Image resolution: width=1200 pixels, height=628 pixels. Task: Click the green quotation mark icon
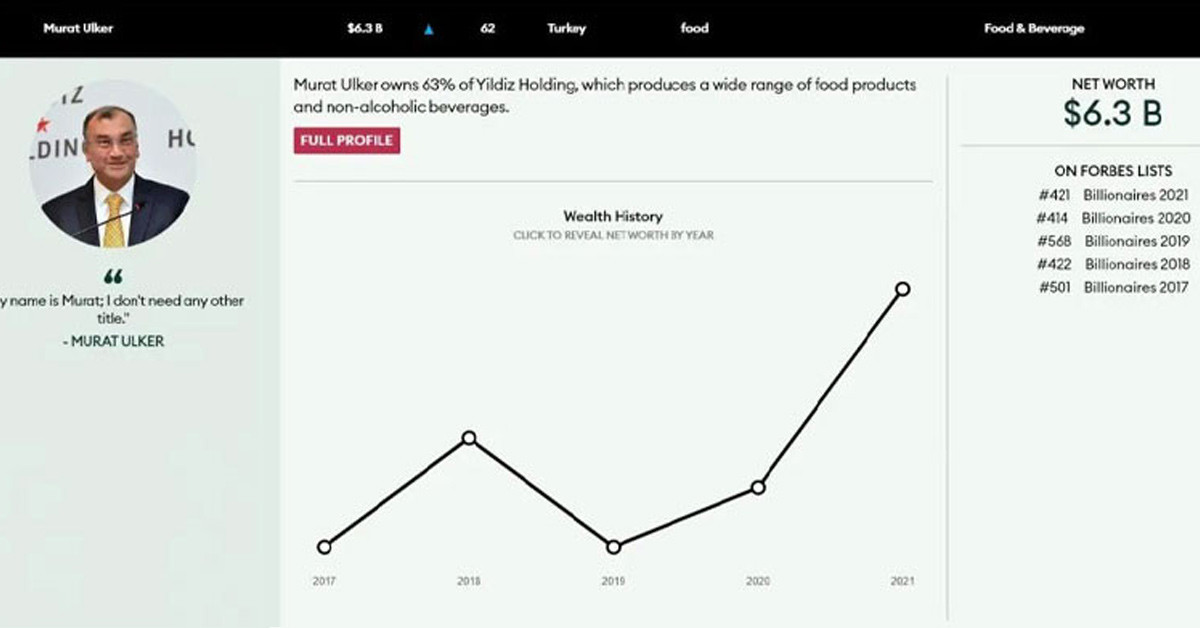coord(113,277)
